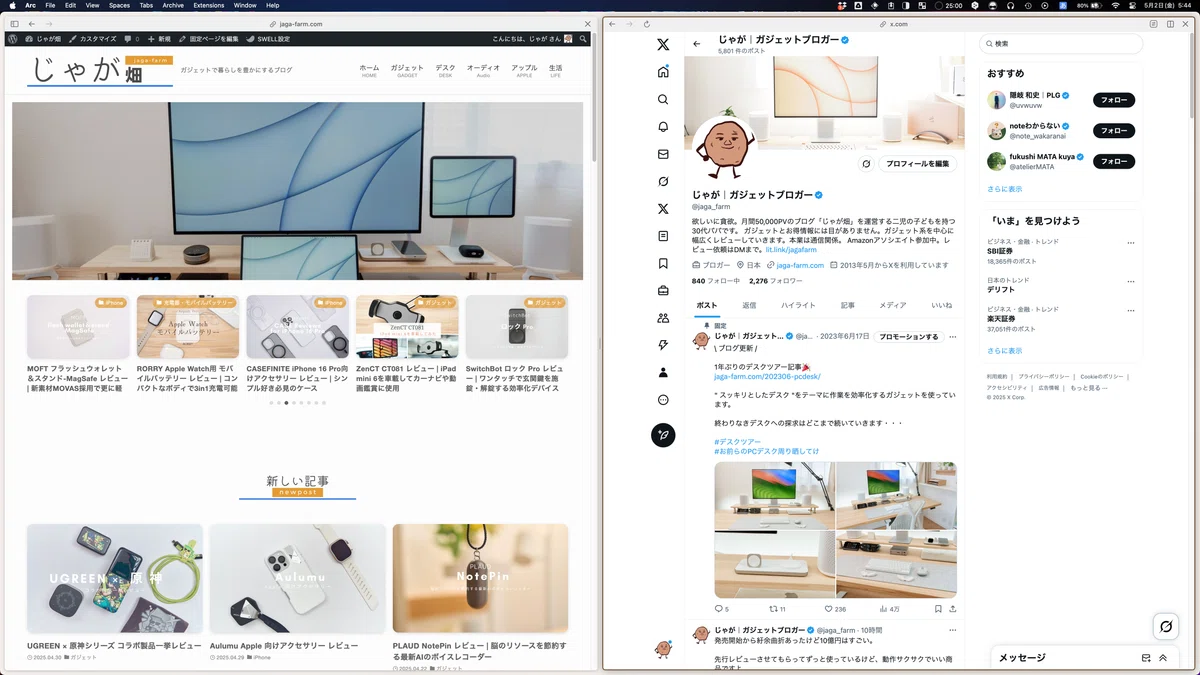This screenshot has height=675, width=1200.
Task: Switch to ハイライト tab on profile
Action: 798,305
